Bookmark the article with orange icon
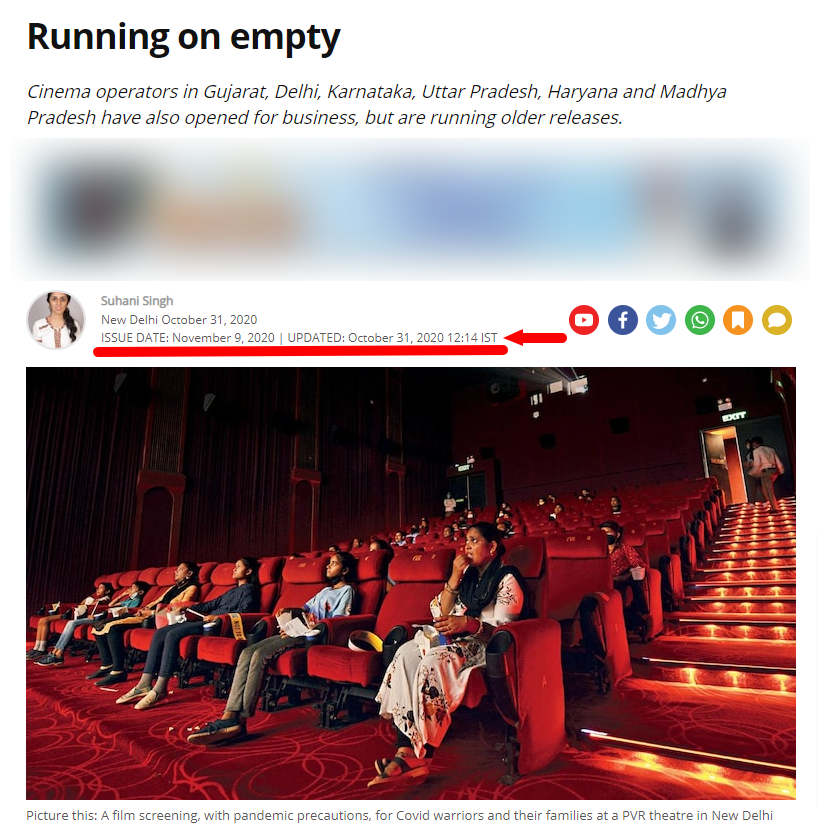This screenshot has width=817, height=830. [738, 320]
